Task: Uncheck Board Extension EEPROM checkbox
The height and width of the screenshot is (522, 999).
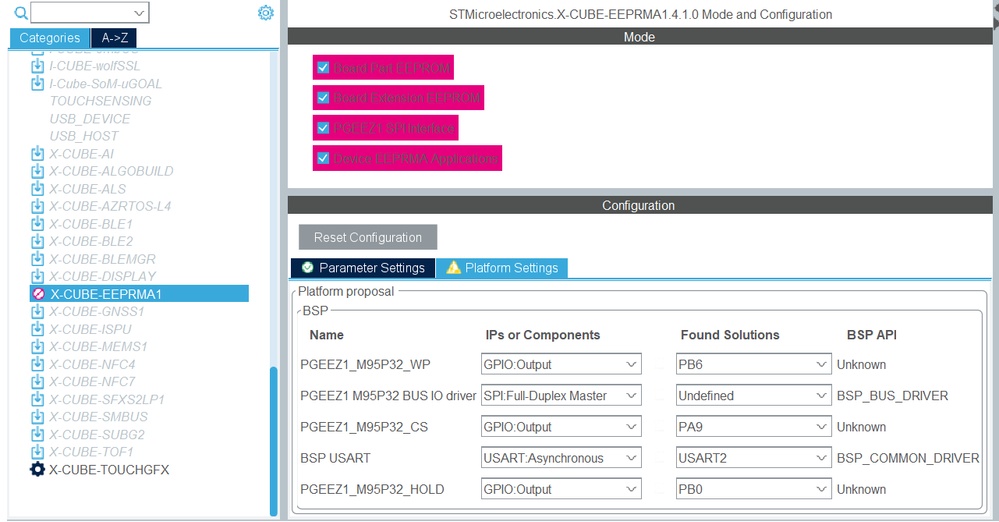Action: click(323, 98)
